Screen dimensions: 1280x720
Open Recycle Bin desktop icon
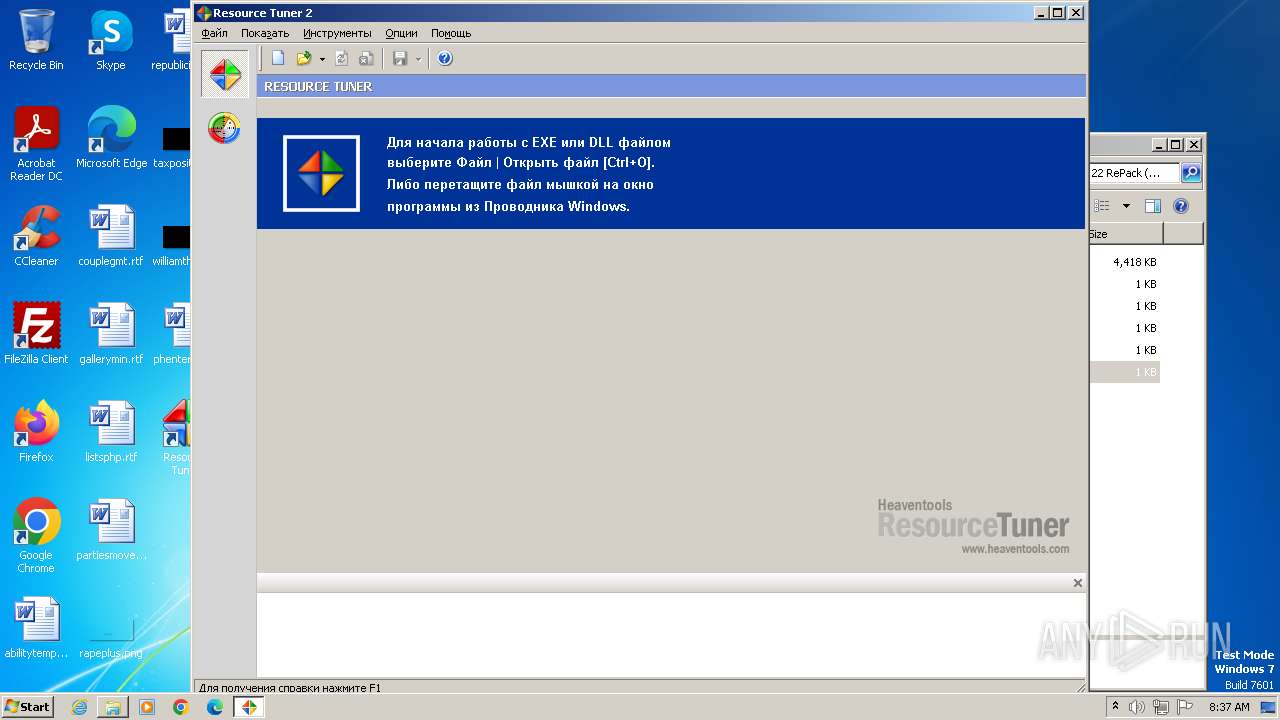[36, 40]
